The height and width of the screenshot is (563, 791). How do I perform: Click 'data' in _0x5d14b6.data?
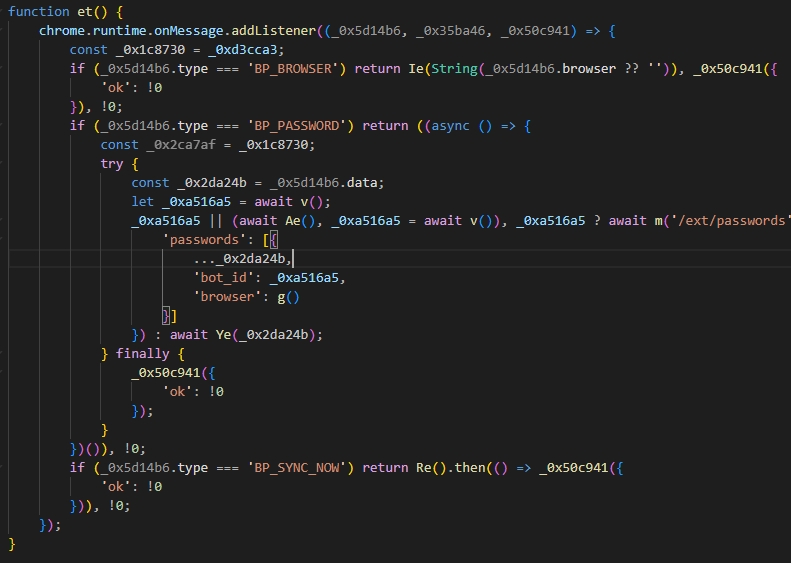point(362,183)
